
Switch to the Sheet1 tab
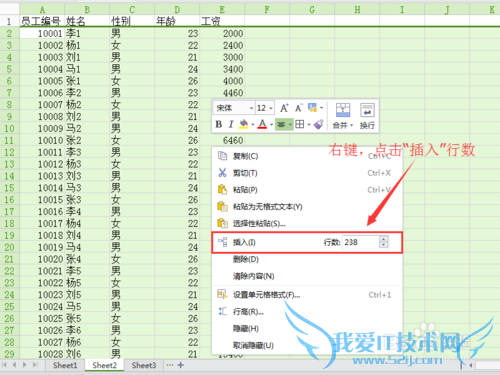(65, 365)
